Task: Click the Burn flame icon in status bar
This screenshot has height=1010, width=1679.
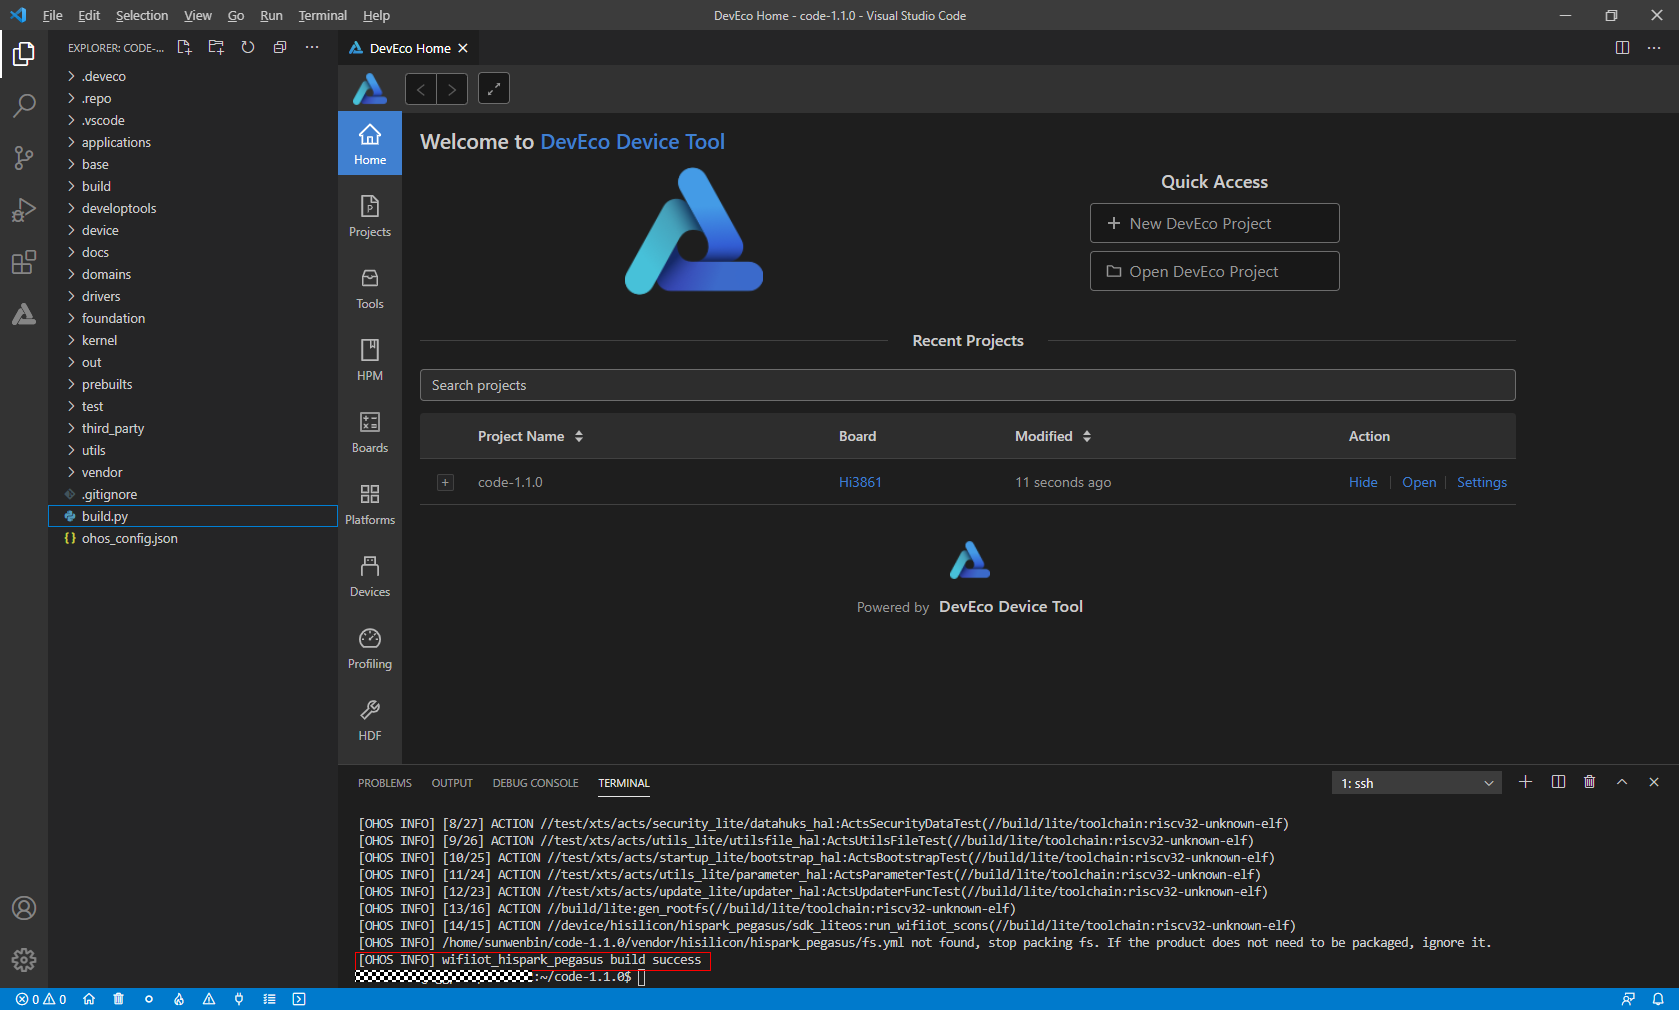Action: 179,999
